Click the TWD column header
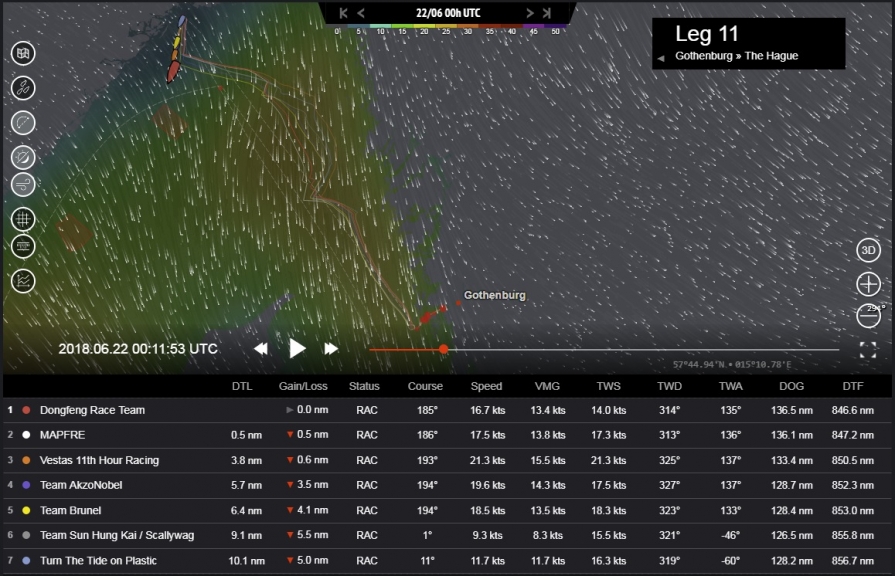The image size is (895, 576). pyautogui.click(x=670, y=386)
